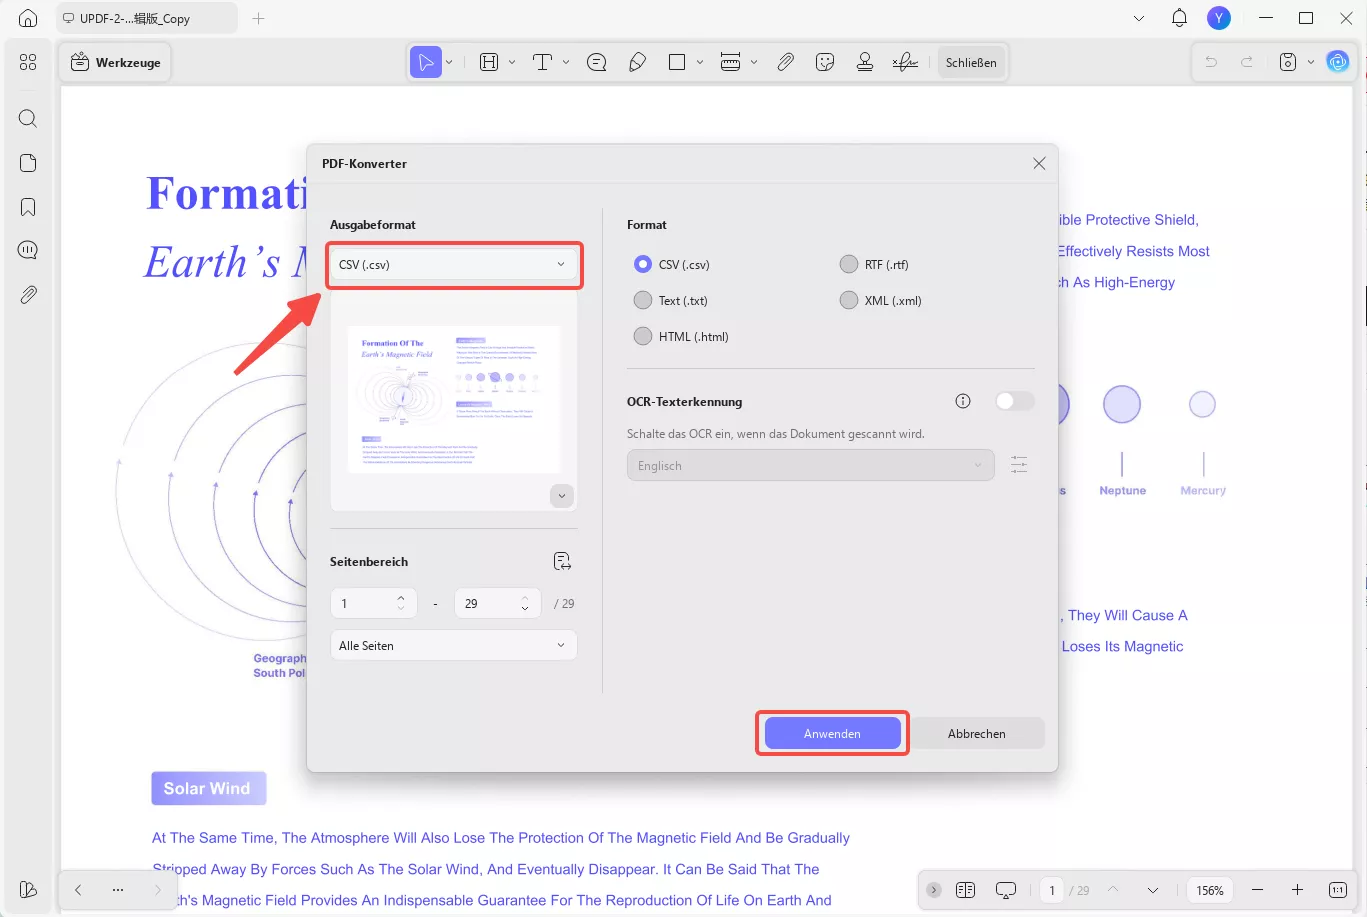Screen dimensions: 1367x917
Task: Cancel the dialog via Abbrechen
Action: coord(977,732)
